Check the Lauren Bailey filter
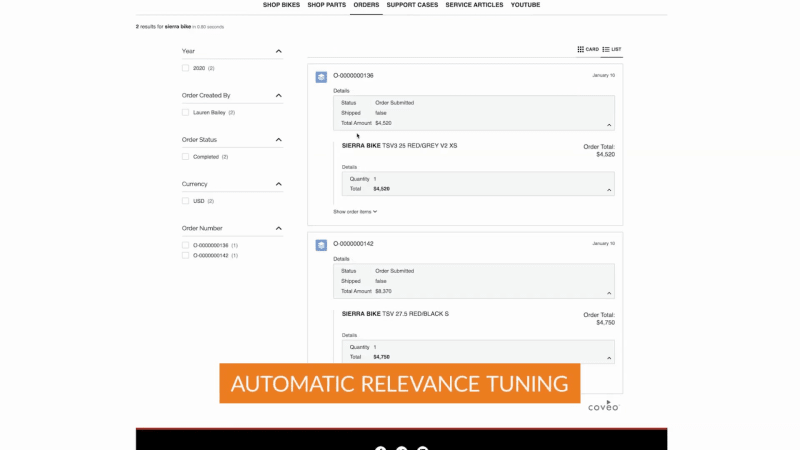The height and width of the screenshot is (450, 800). pyautogui.click(x=186, y=112)
